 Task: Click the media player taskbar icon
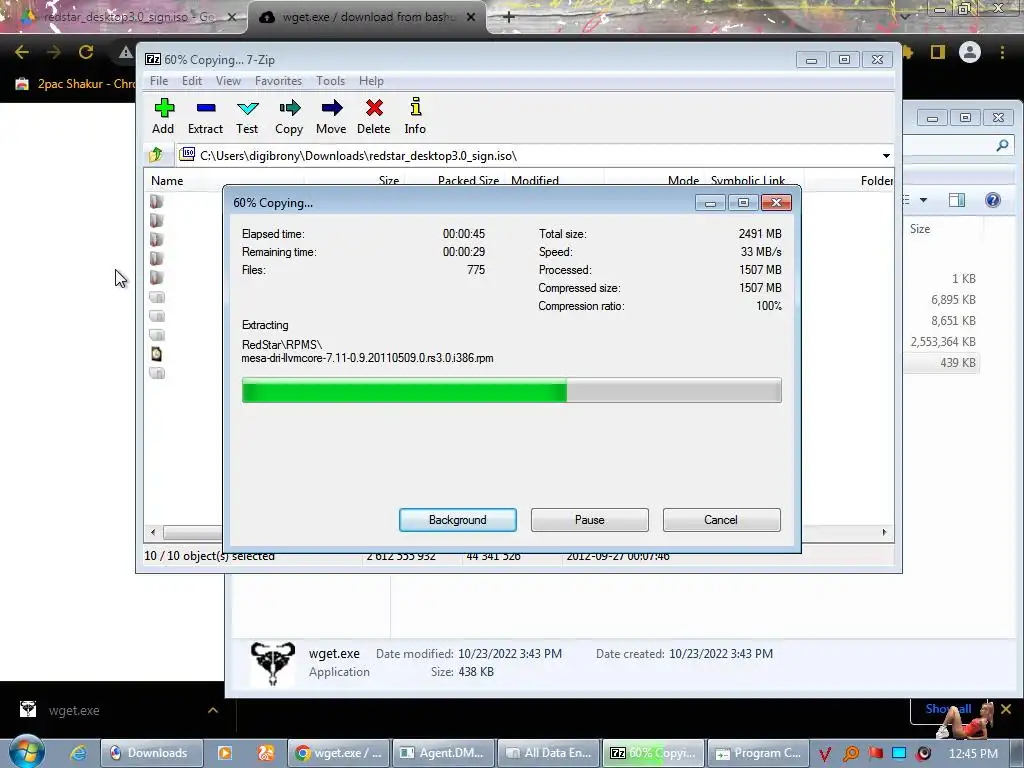point(225,753)
